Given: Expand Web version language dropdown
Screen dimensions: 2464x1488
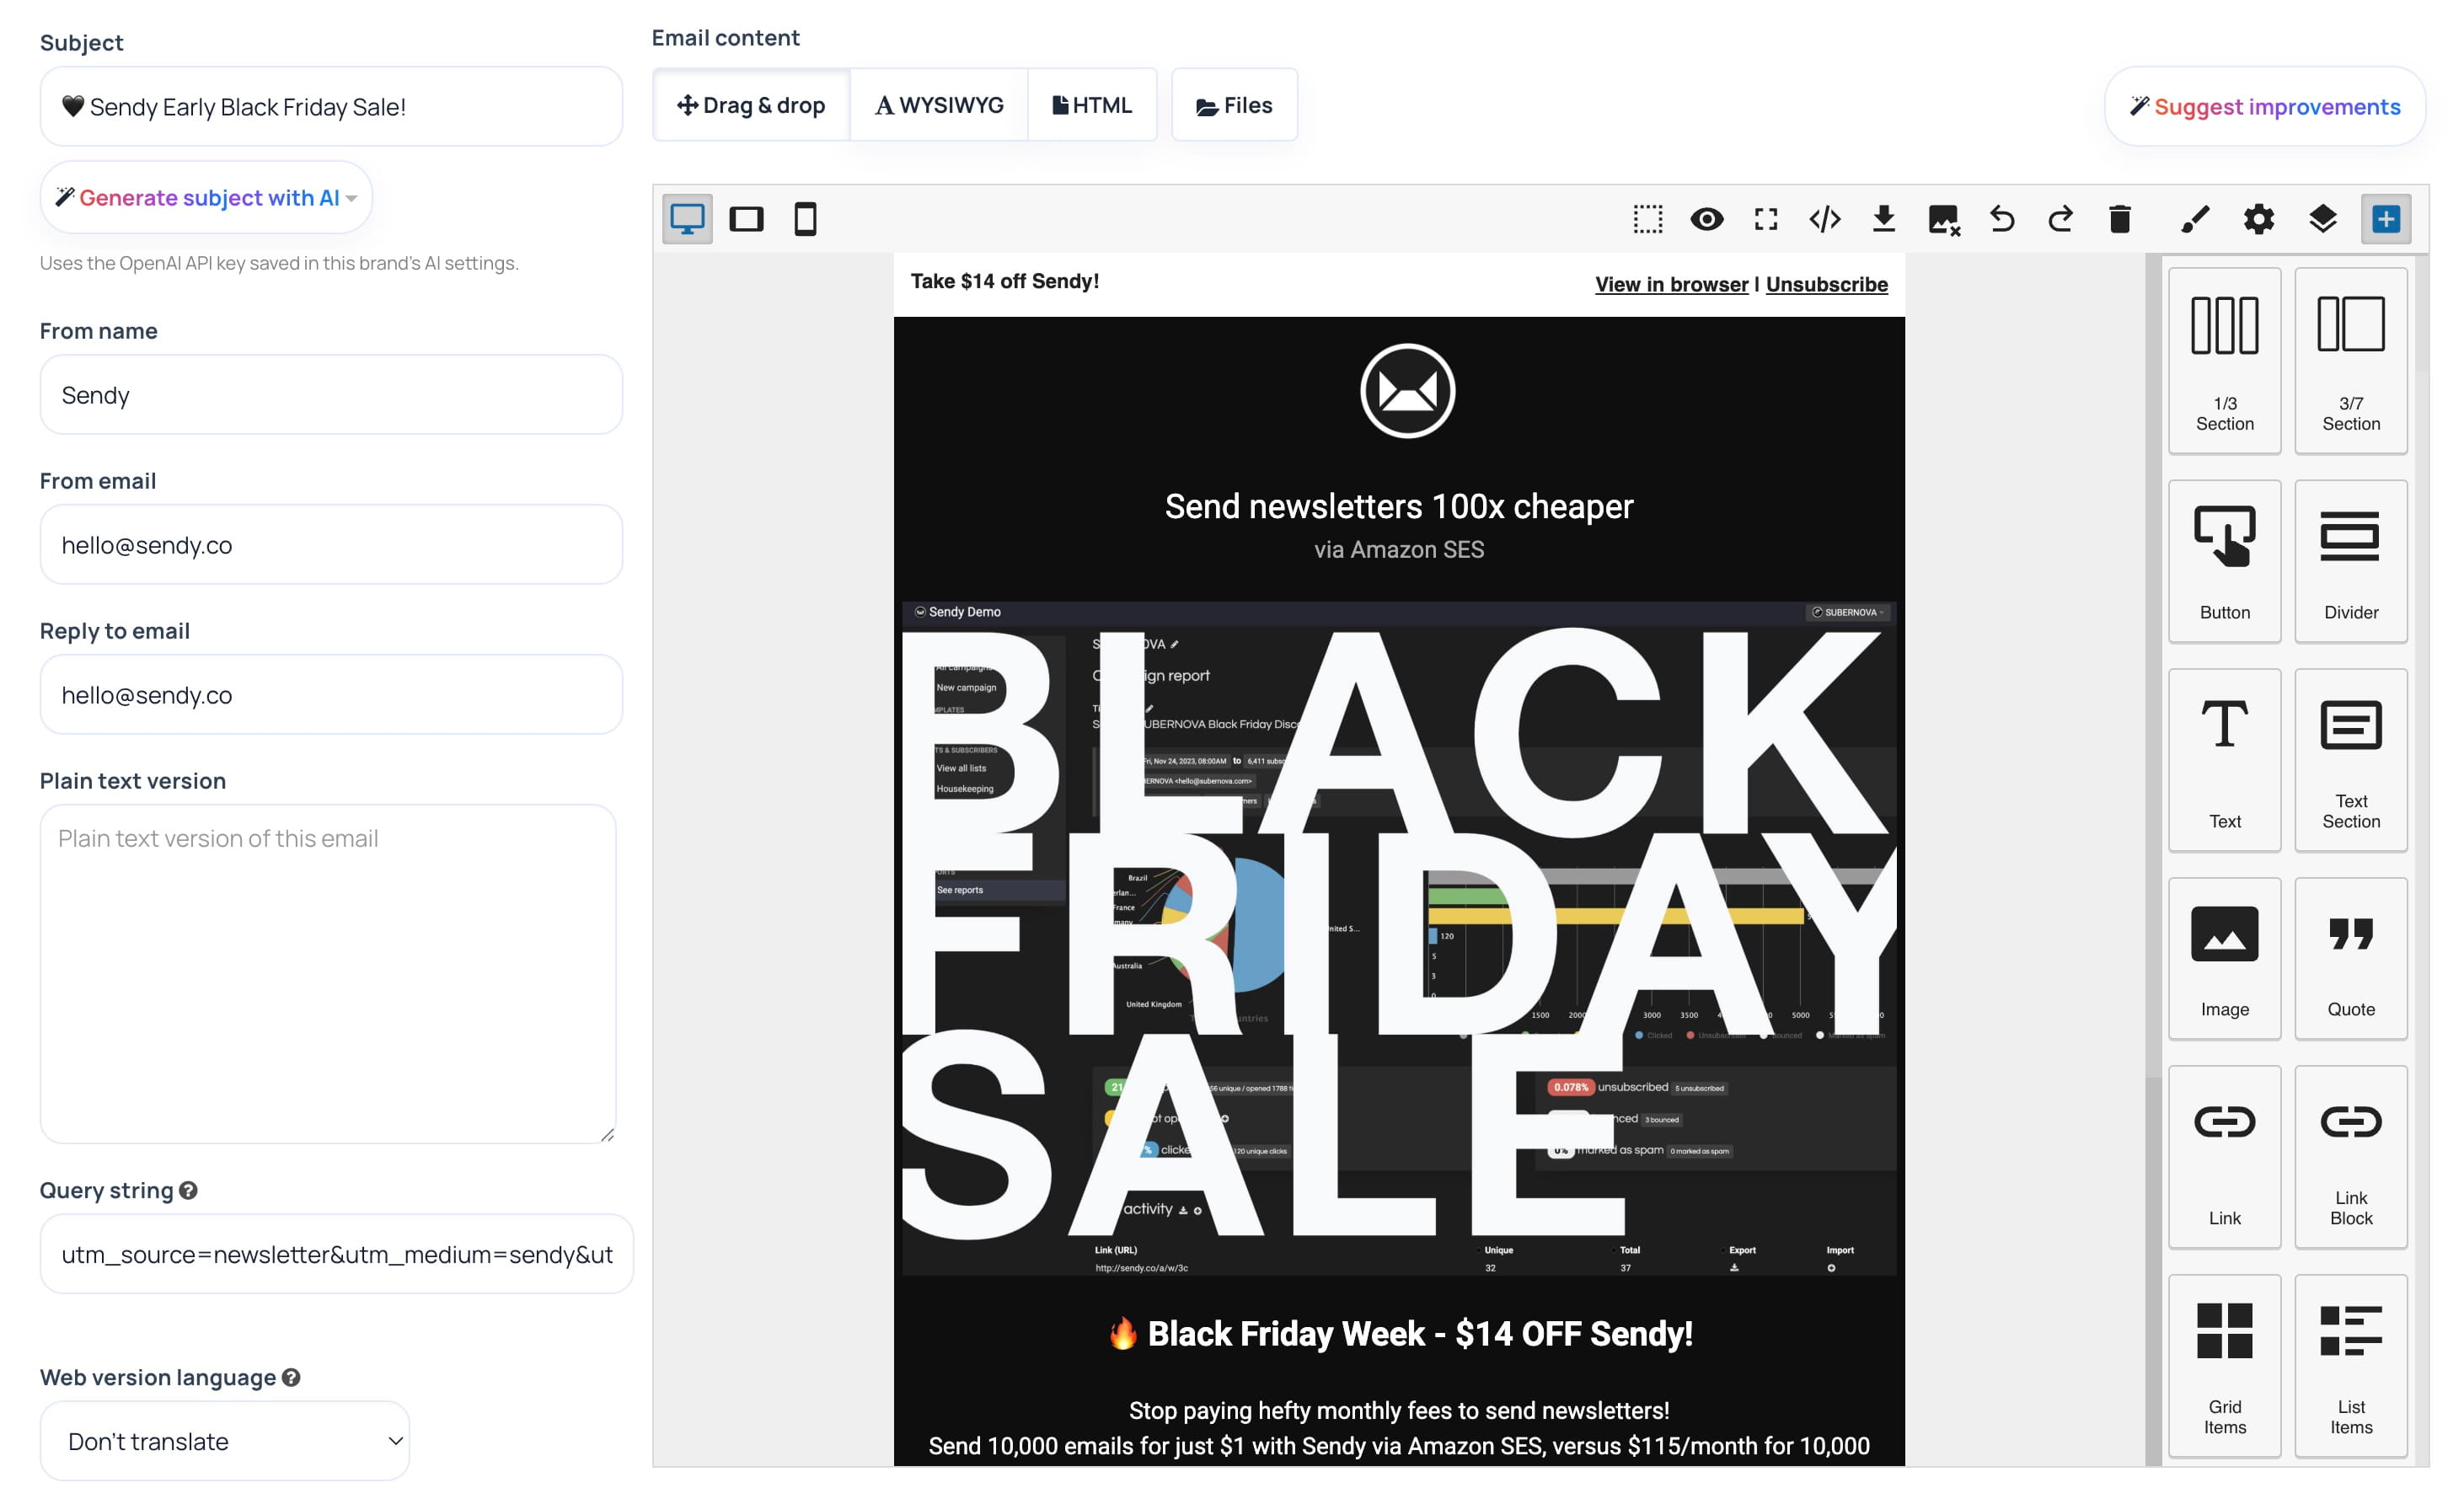Looking at the screenshot, I should pos(225,1441).
